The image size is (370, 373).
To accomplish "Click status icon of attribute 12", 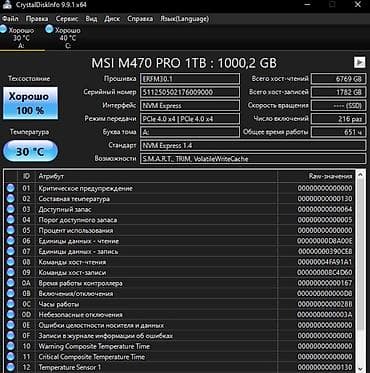I will click(x=11, y=367).
